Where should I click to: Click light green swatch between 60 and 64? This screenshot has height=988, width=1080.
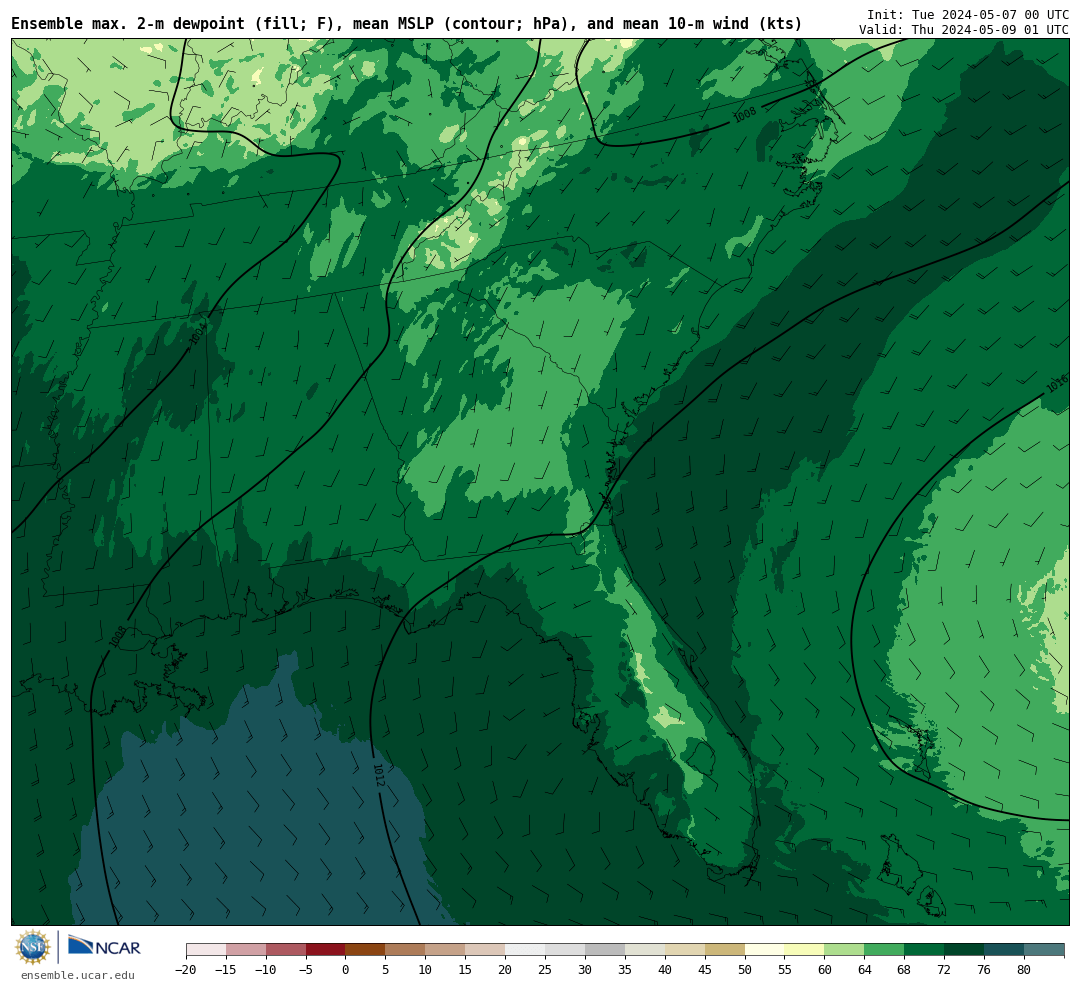(845, 950)
